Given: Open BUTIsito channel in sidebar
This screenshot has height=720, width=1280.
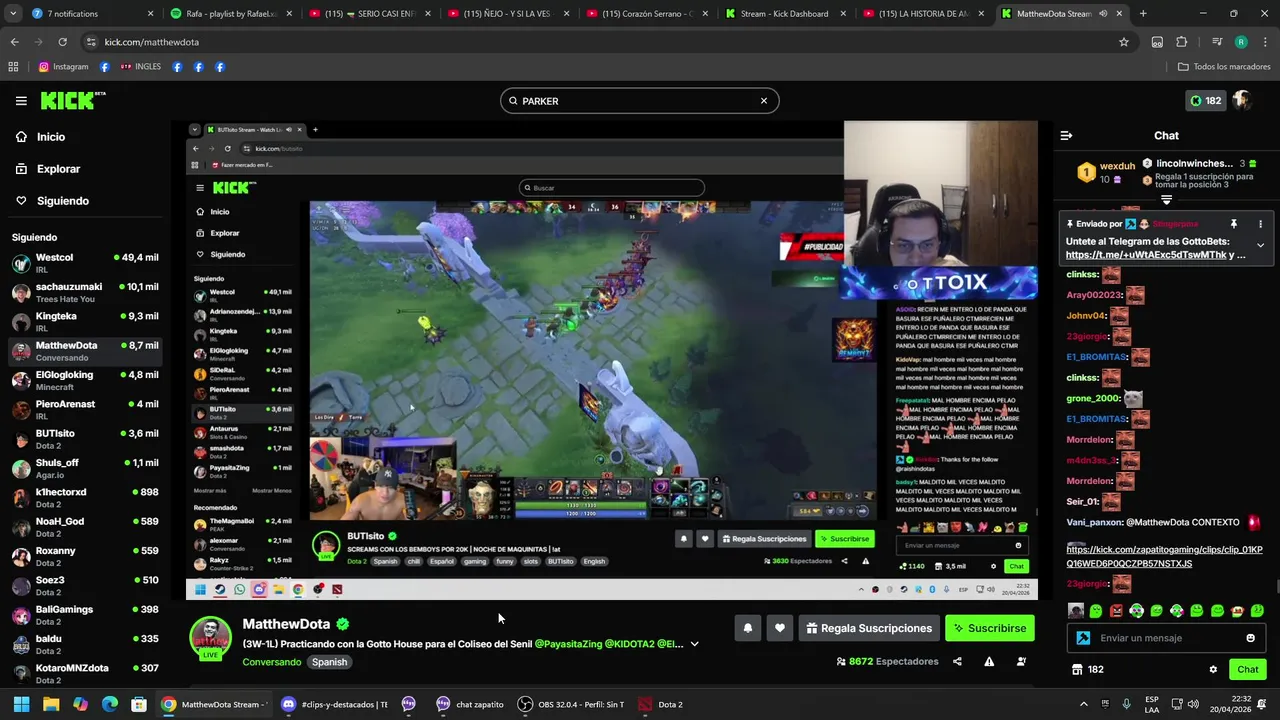Looking at the screenshot, I should 86,439.
